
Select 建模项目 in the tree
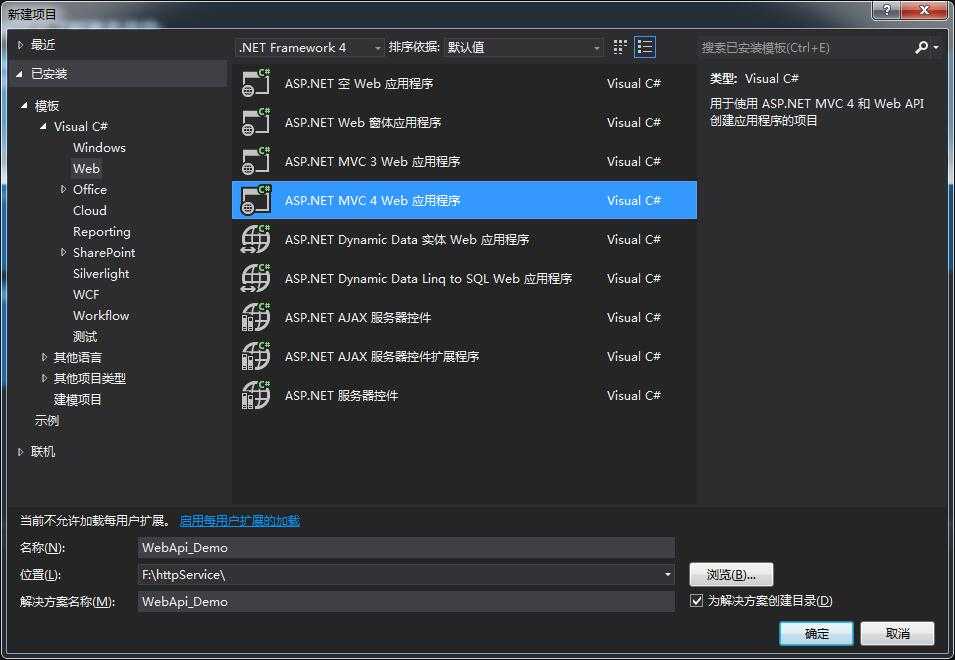pyautogui.click(x=77, y=399)
